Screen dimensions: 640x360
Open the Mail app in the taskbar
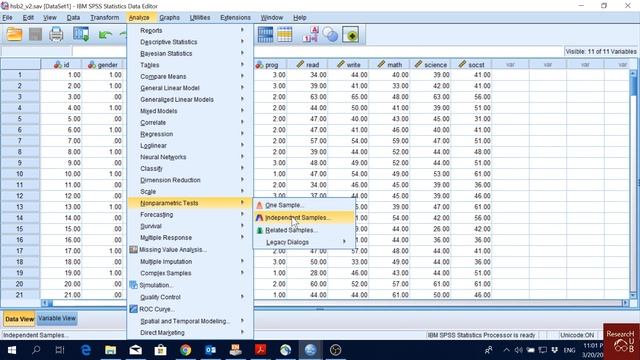(x=136, y=350)
